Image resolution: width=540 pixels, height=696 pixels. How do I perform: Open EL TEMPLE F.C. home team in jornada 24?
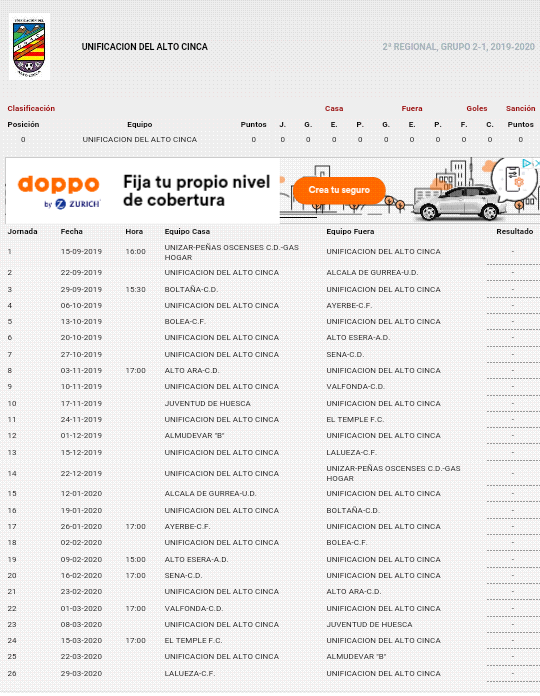pos(193,641)
